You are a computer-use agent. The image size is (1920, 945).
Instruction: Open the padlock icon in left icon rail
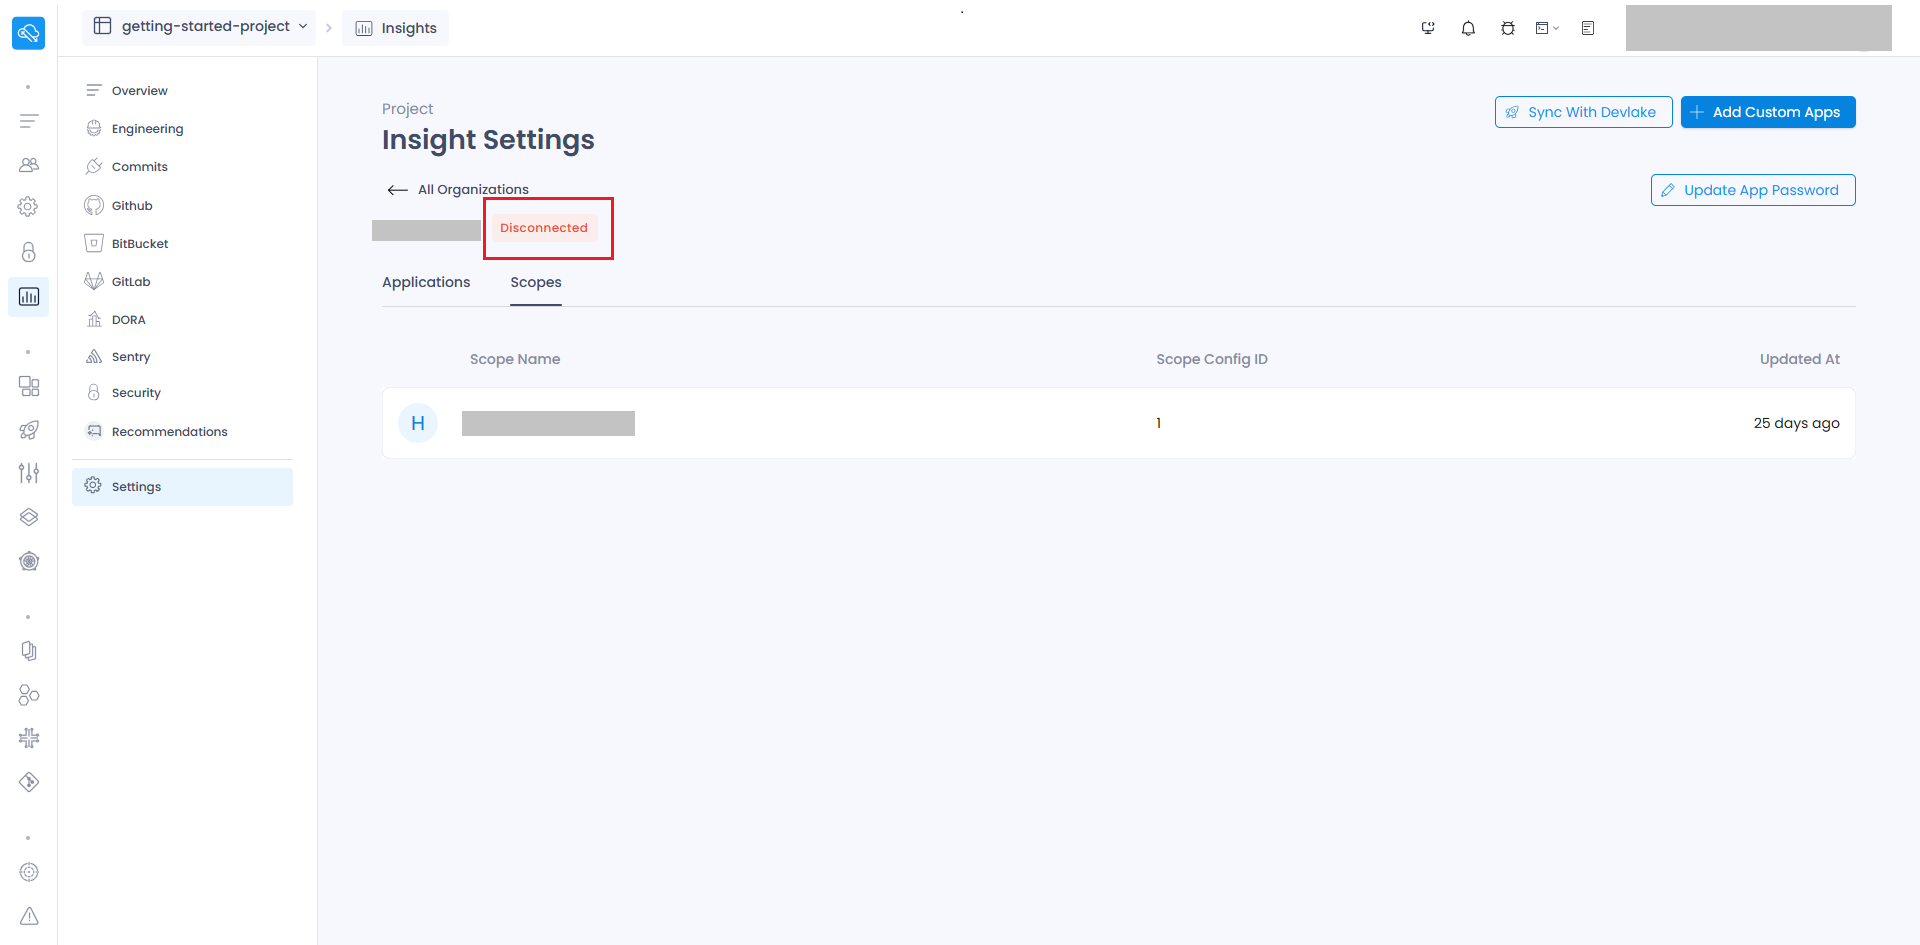point(29,252)
